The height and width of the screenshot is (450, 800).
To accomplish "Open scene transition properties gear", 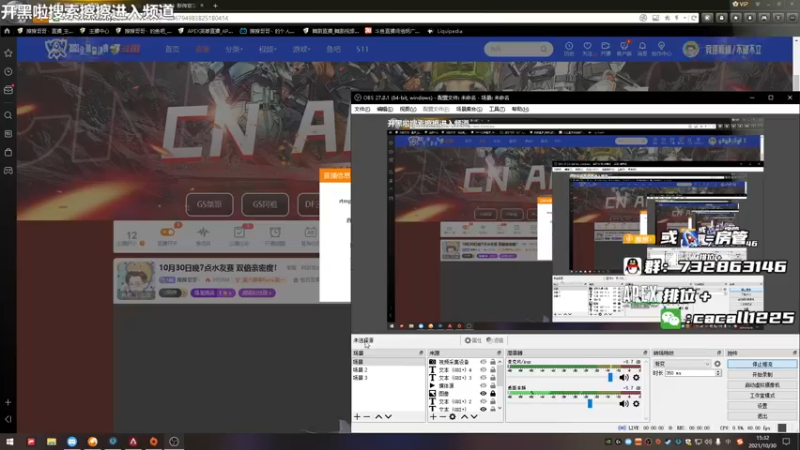I will [x=717, y=364].
